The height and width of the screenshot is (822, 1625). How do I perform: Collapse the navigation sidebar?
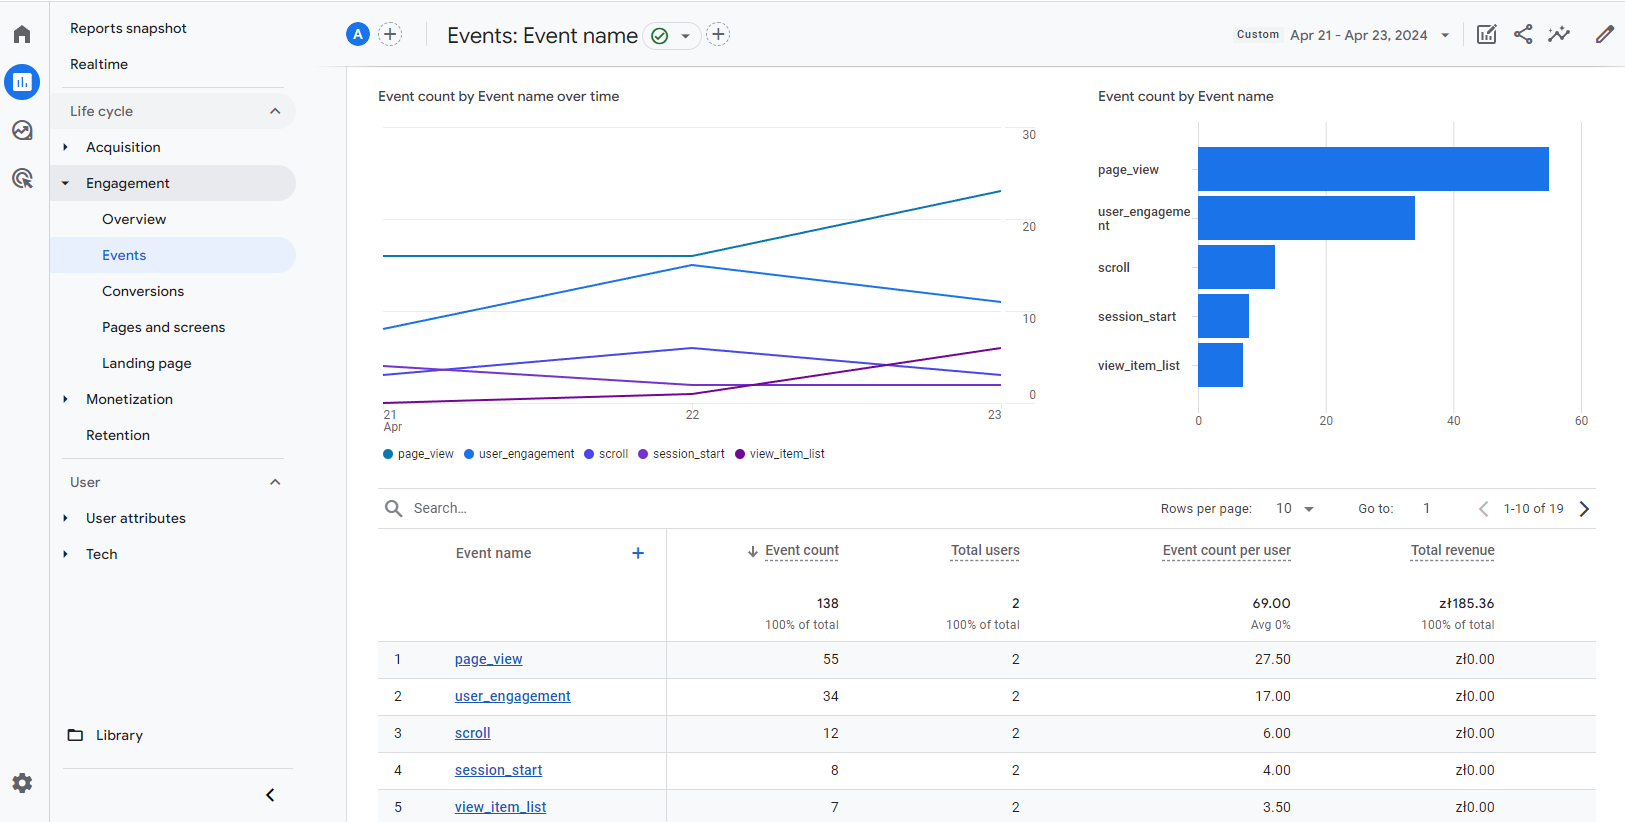click(x=270, y=795)
